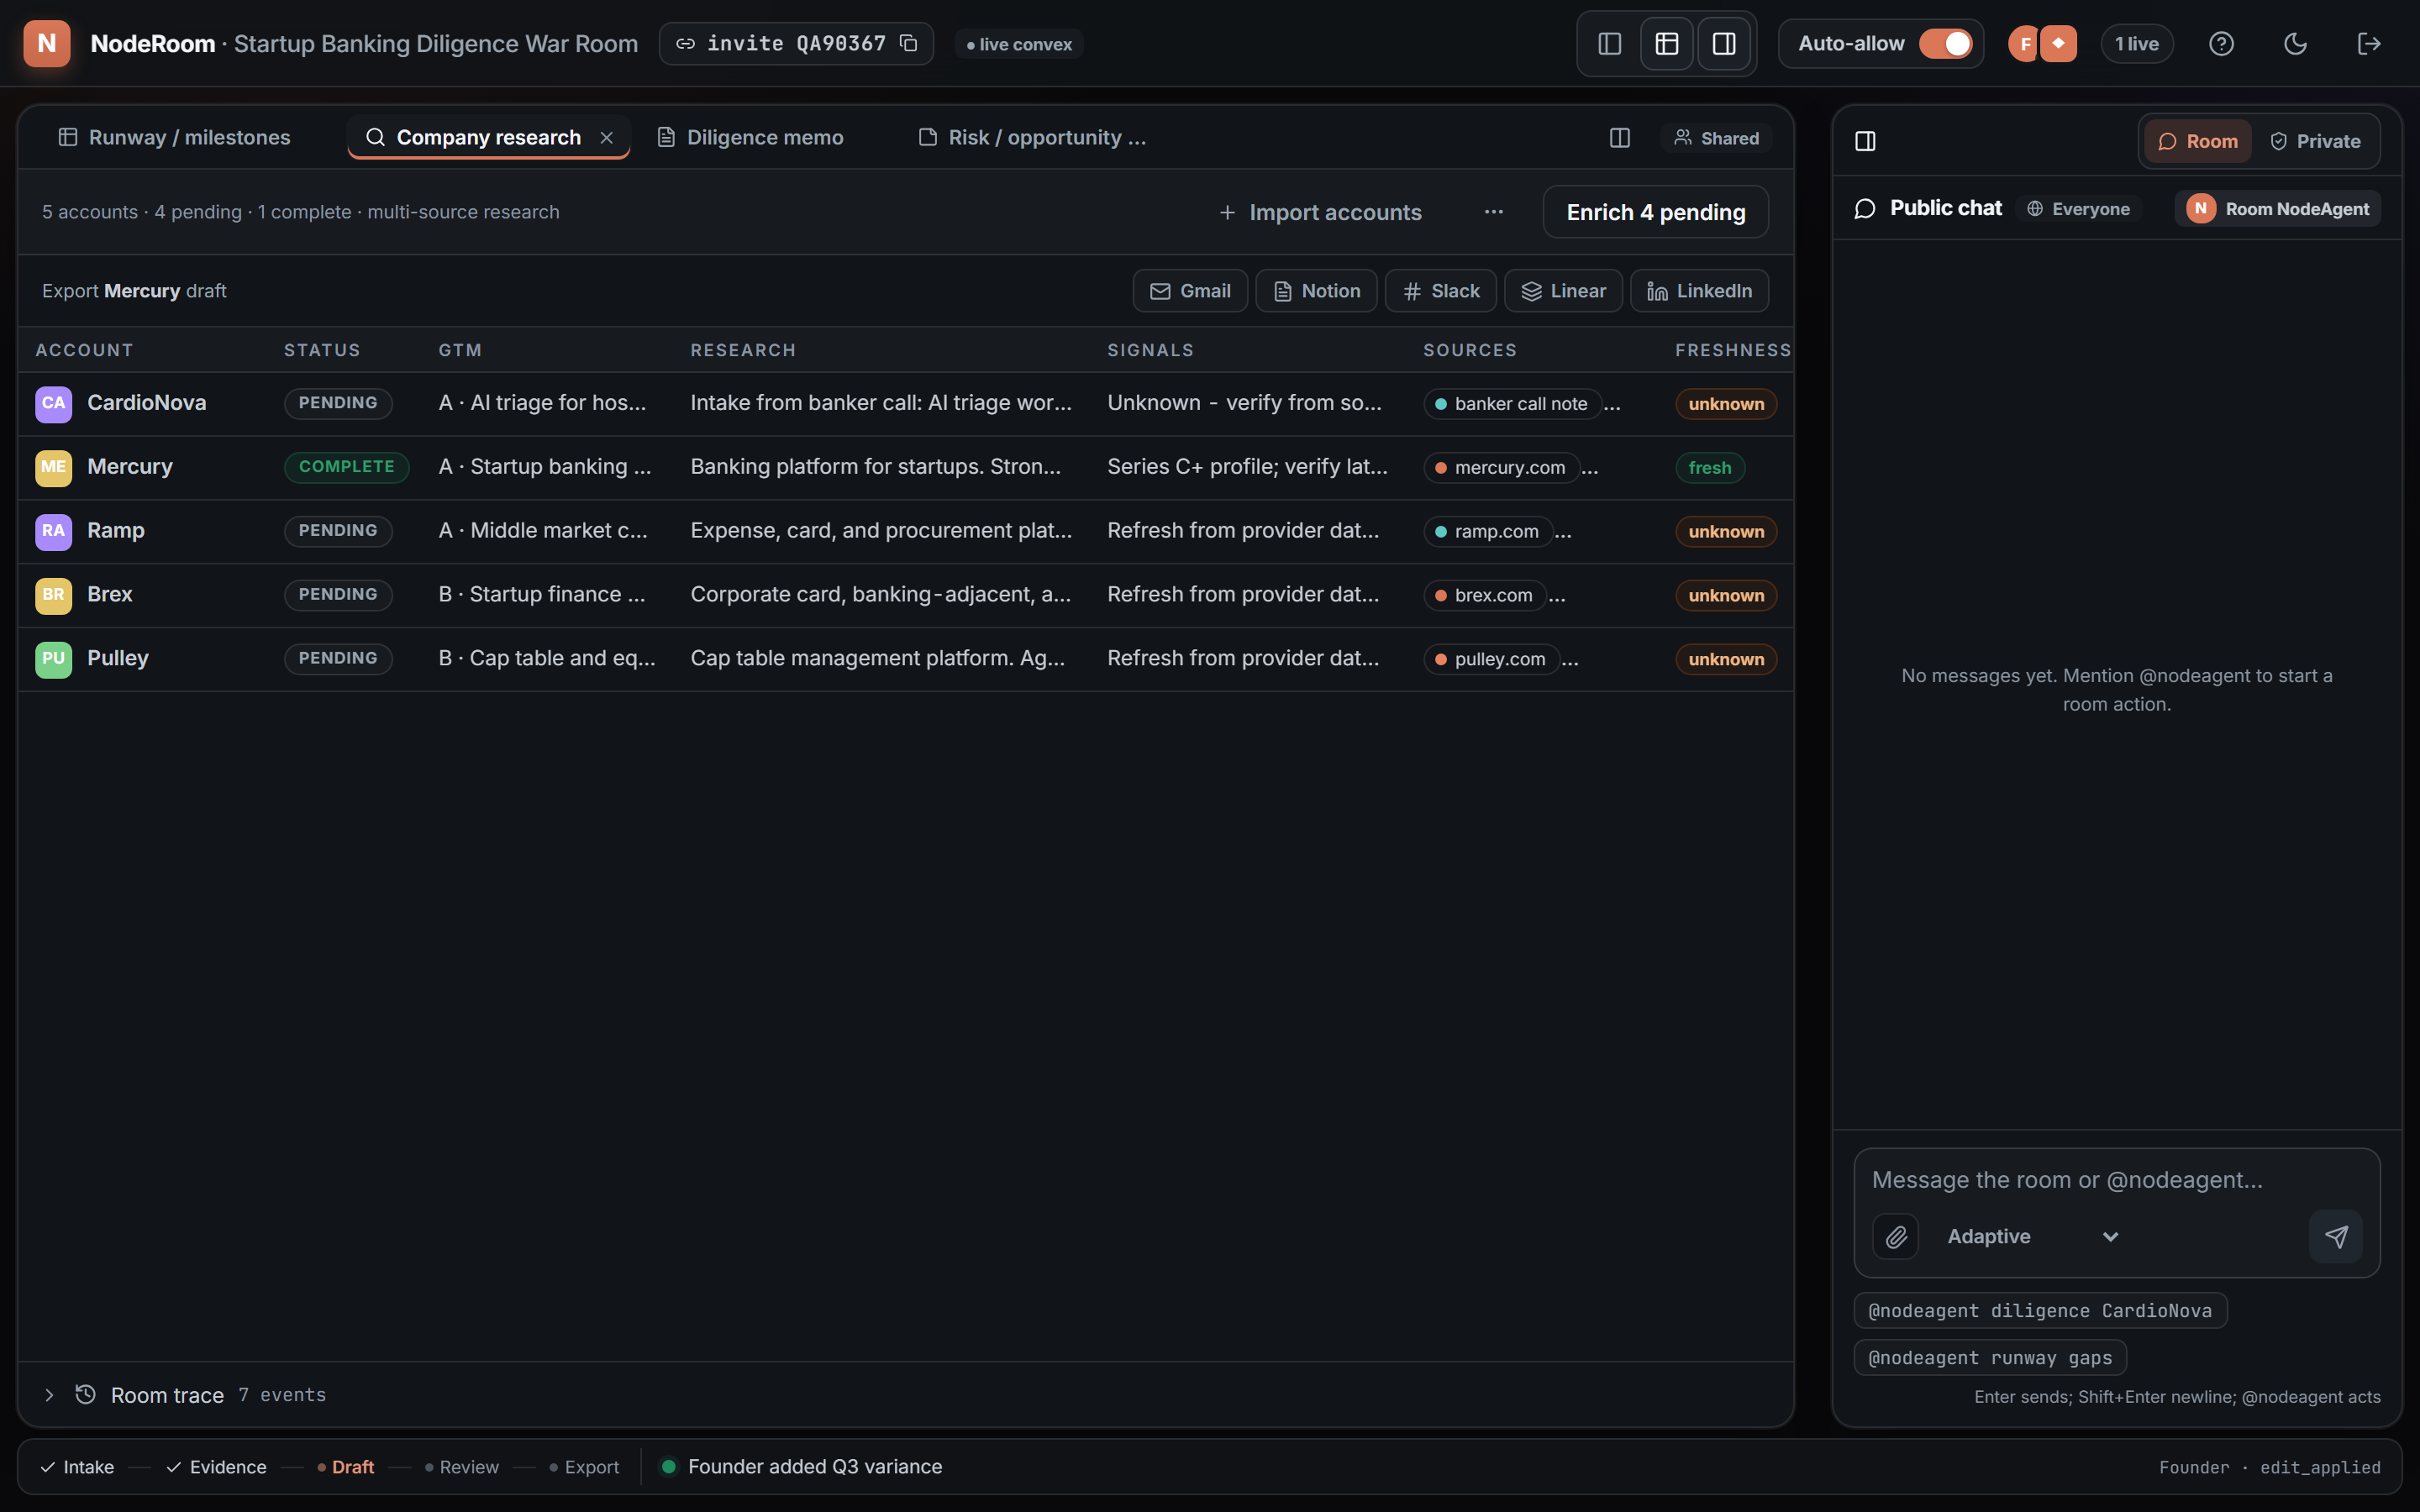Viewport: 2420px width, 1512px height.
Task: Click the PU avatar for Pulley
Action: (54, 660)
